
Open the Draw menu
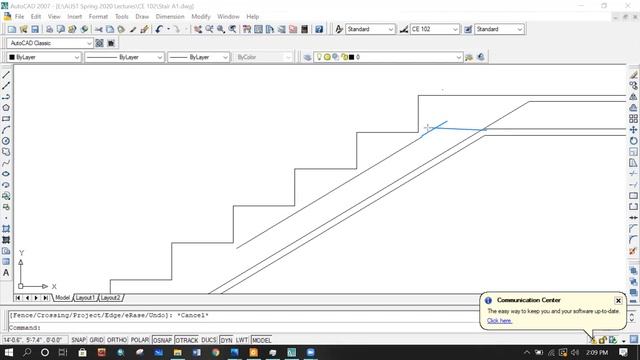[142, 17]
